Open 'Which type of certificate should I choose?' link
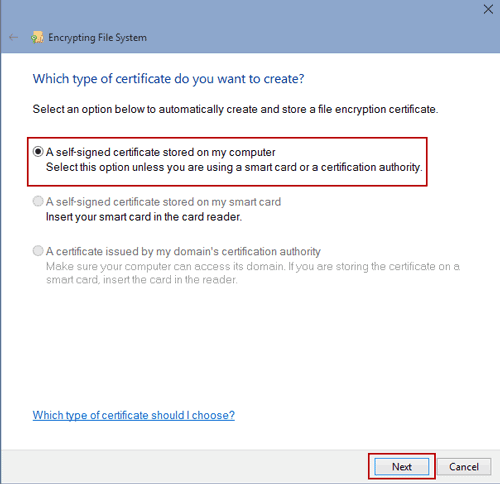500x484 pixels. coord(134,415)
